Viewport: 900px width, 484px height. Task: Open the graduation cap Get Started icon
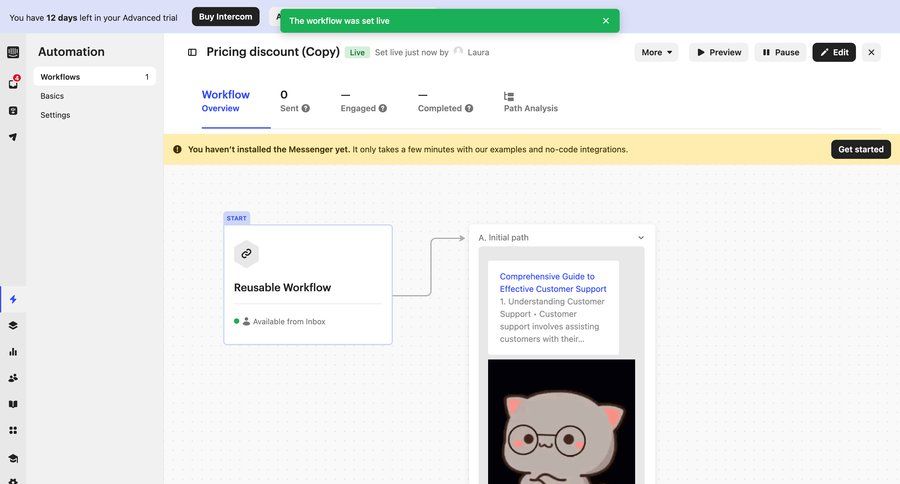point(13,458)
